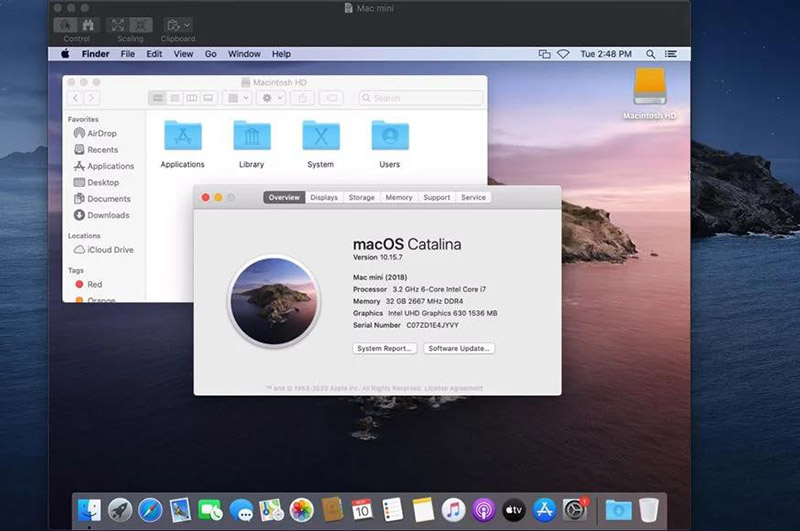Switch to the Support tab
This screenshot has height=531, width=800.
pyautogui.click(x=437, y=197)
